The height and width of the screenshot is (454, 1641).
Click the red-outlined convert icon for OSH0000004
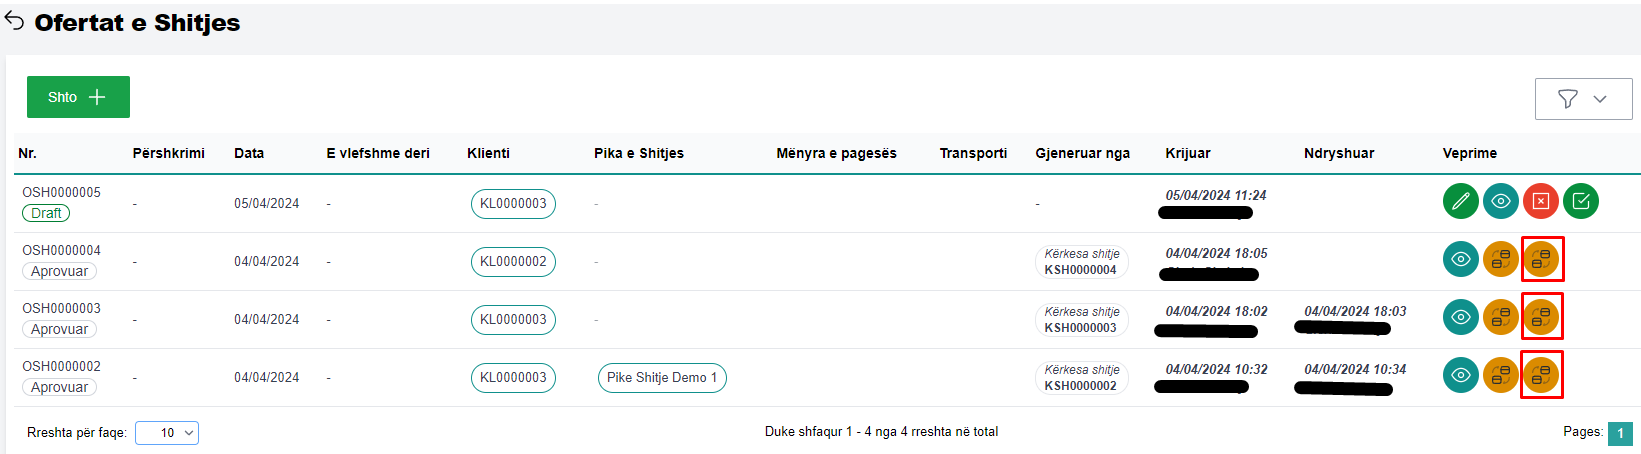(x=1541, y=260)
